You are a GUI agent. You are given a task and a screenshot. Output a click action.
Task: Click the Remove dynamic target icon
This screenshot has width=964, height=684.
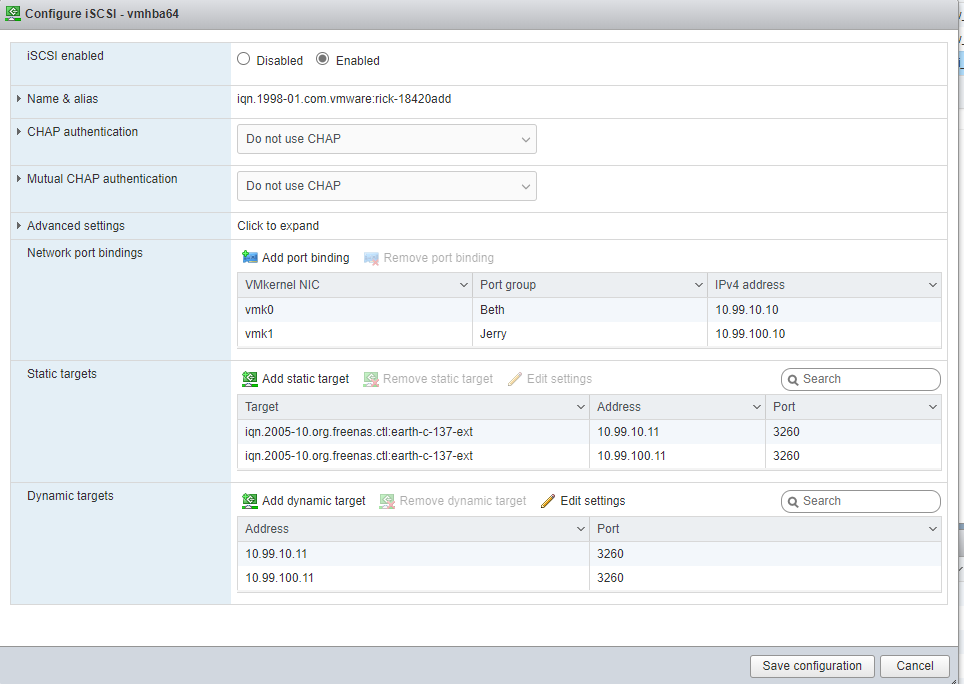click(x=387, y=501)
